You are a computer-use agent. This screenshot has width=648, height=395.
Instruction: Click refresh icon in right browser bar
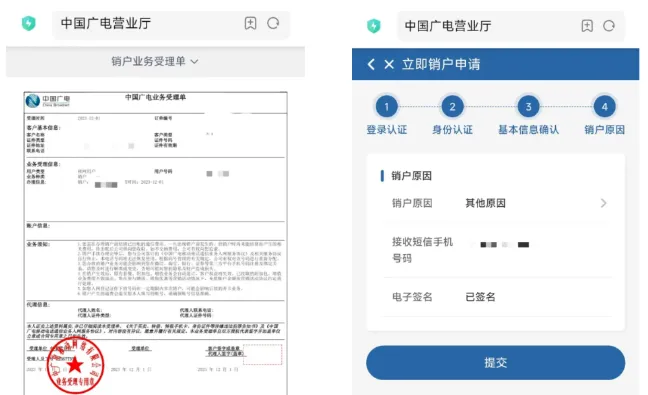(x=609, y=26)
